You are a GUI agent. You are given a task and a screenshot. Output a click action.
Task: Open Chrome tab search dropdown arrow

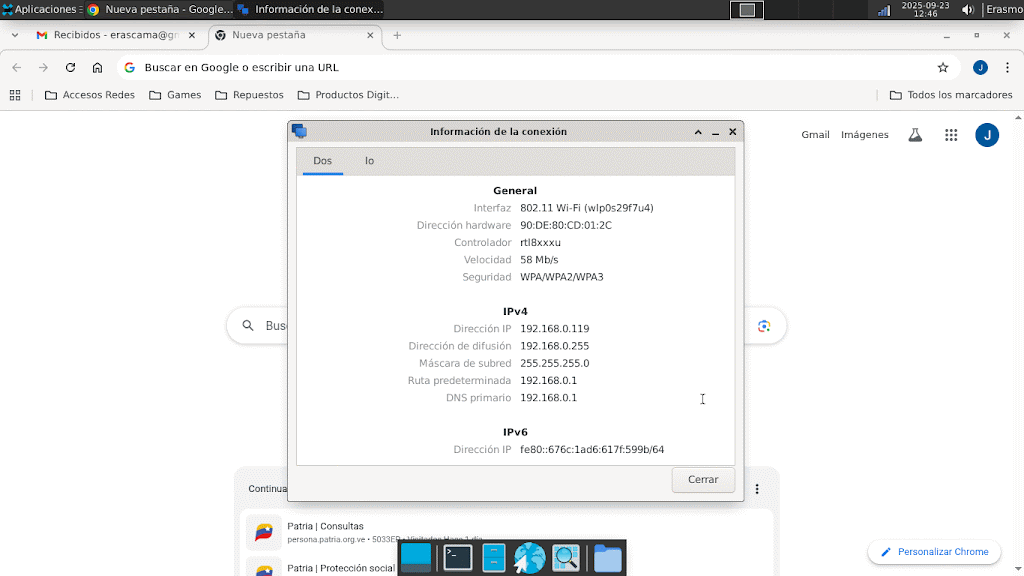click(x=15, y=35)
